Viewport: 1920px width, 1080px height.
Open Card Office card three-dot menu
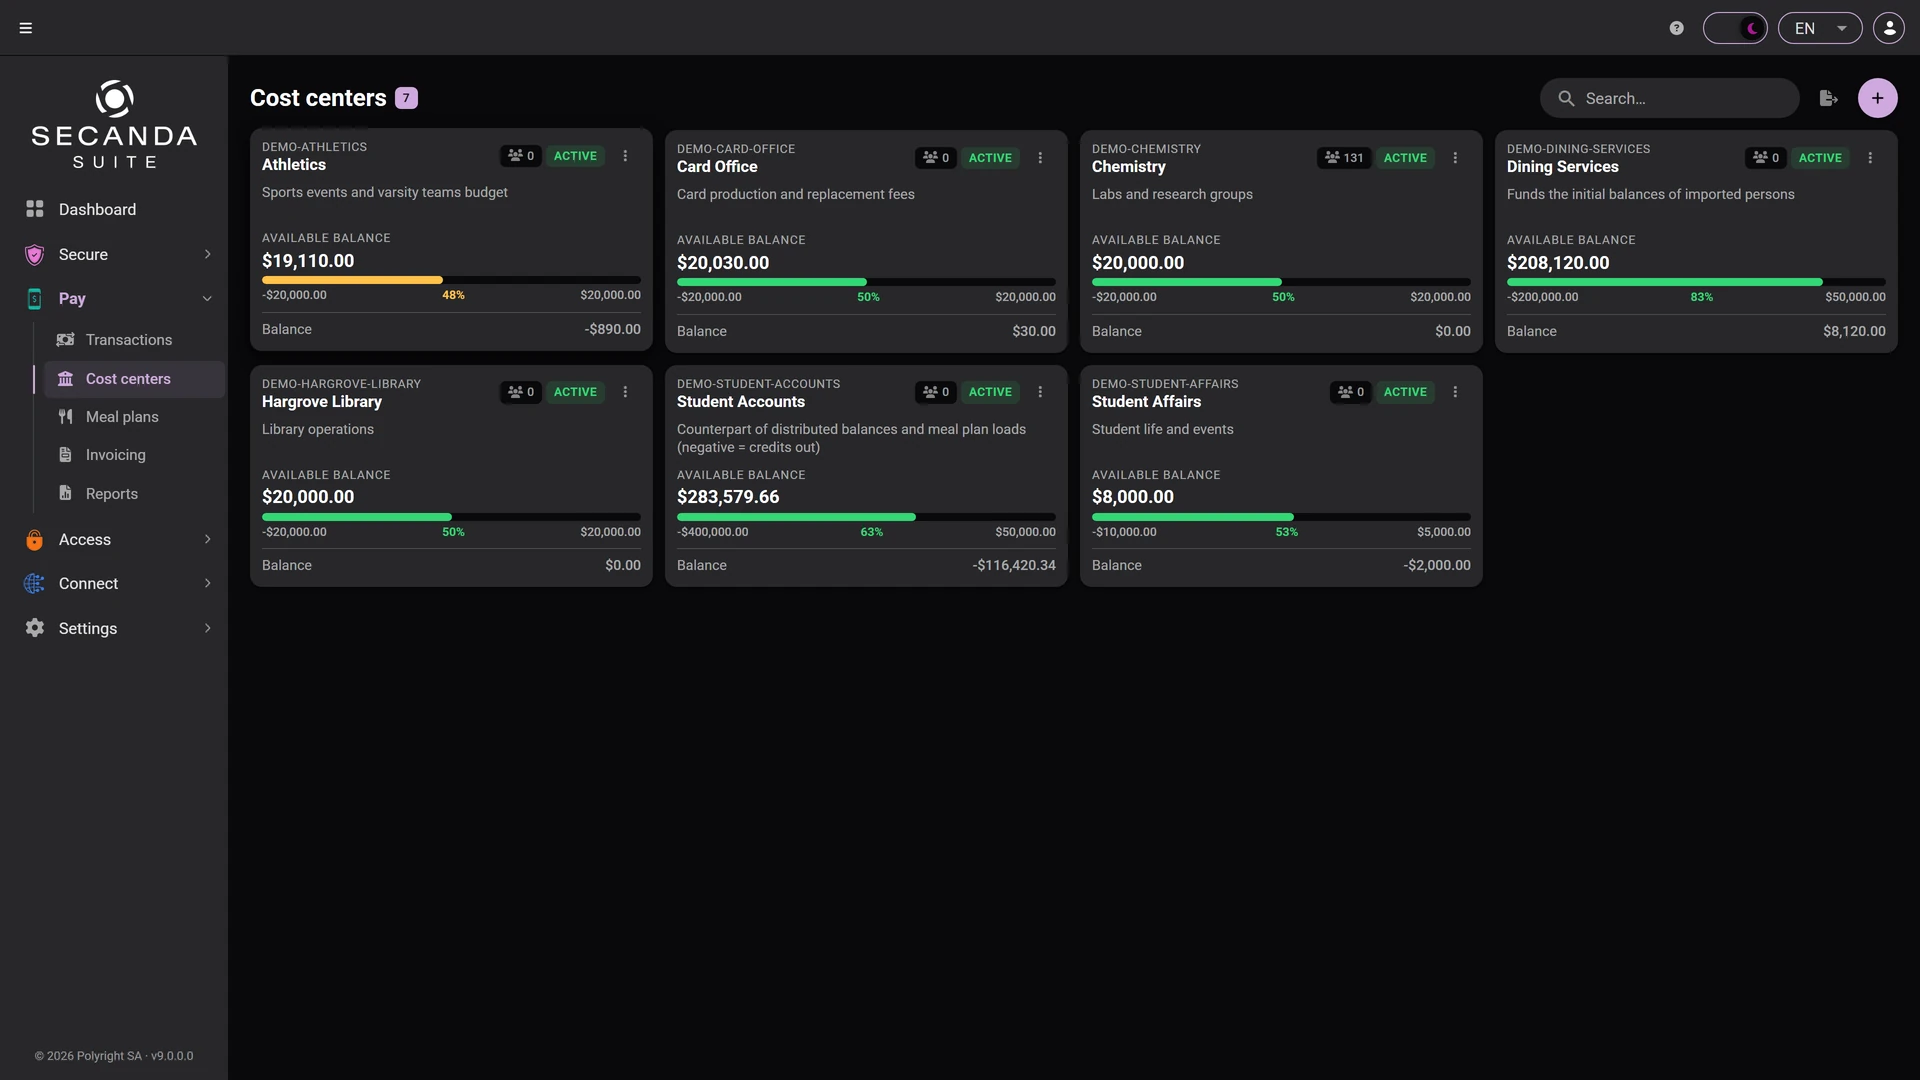[1040, 158]
